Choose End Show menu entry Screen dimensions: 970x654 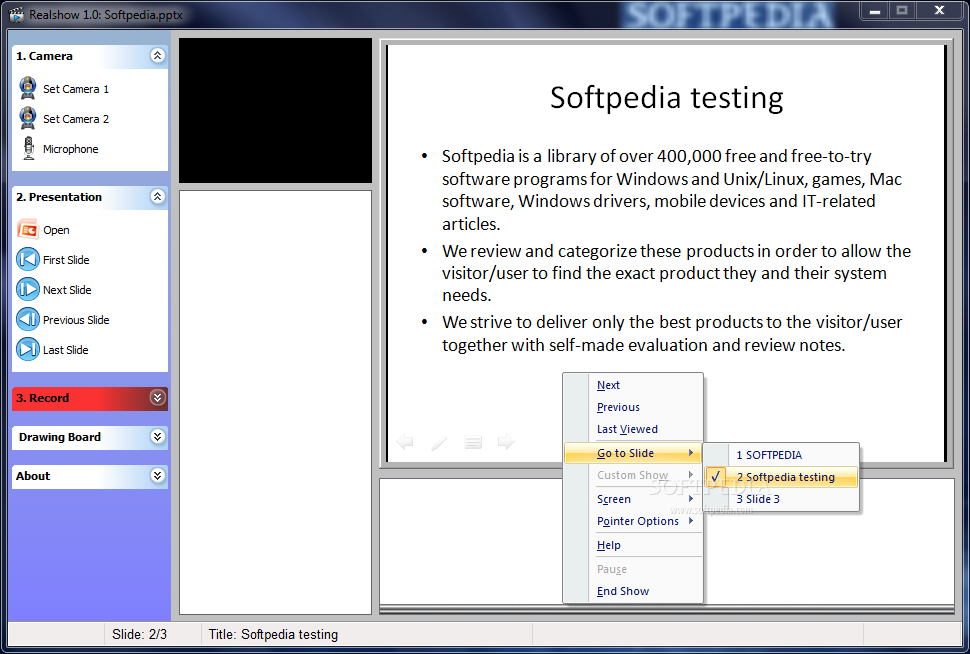pos(633,591)
